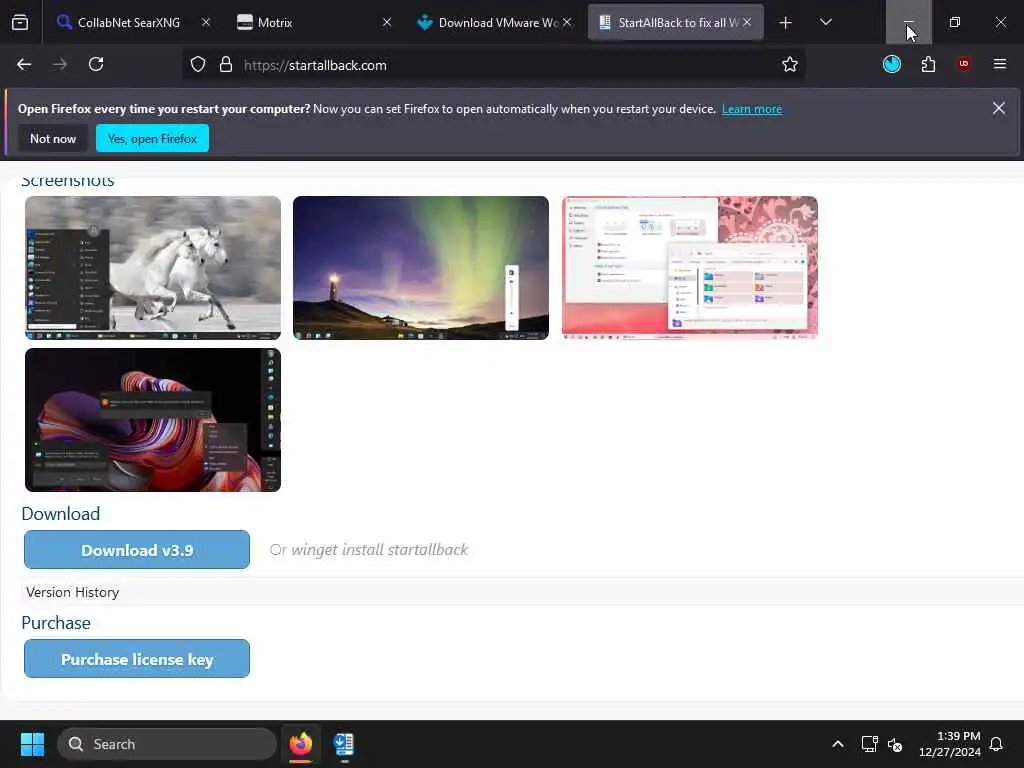Open the Learn more link

752,109
